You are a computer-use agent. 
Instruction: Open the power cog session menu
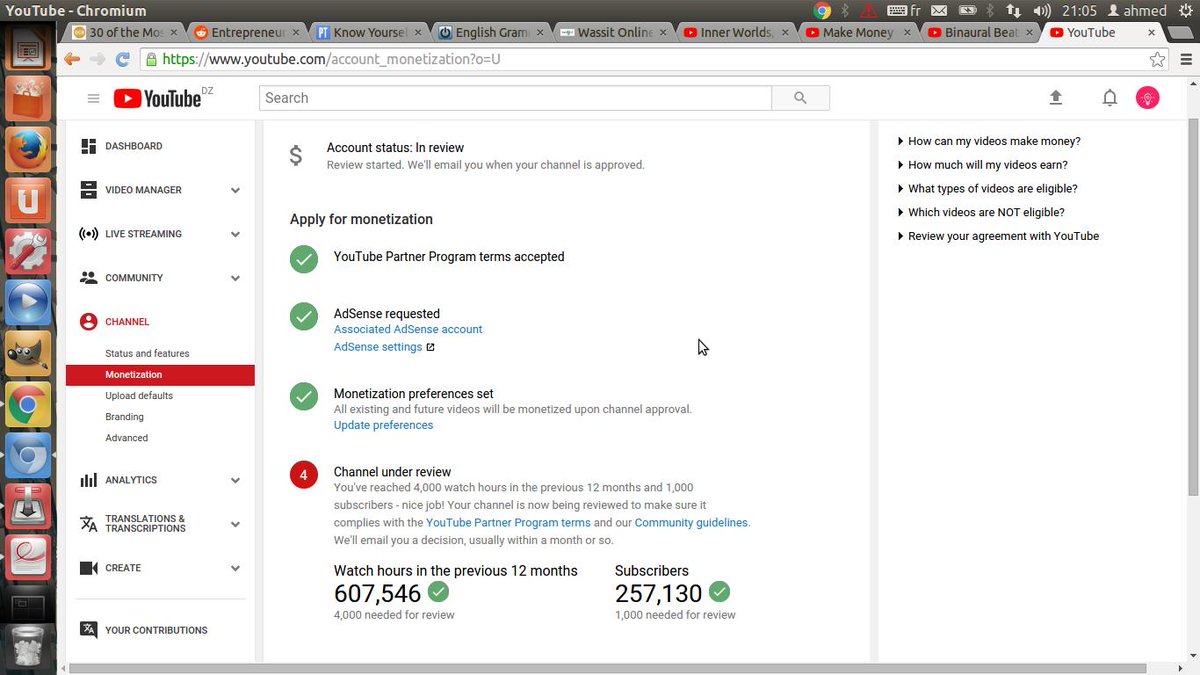(1187, 11)
